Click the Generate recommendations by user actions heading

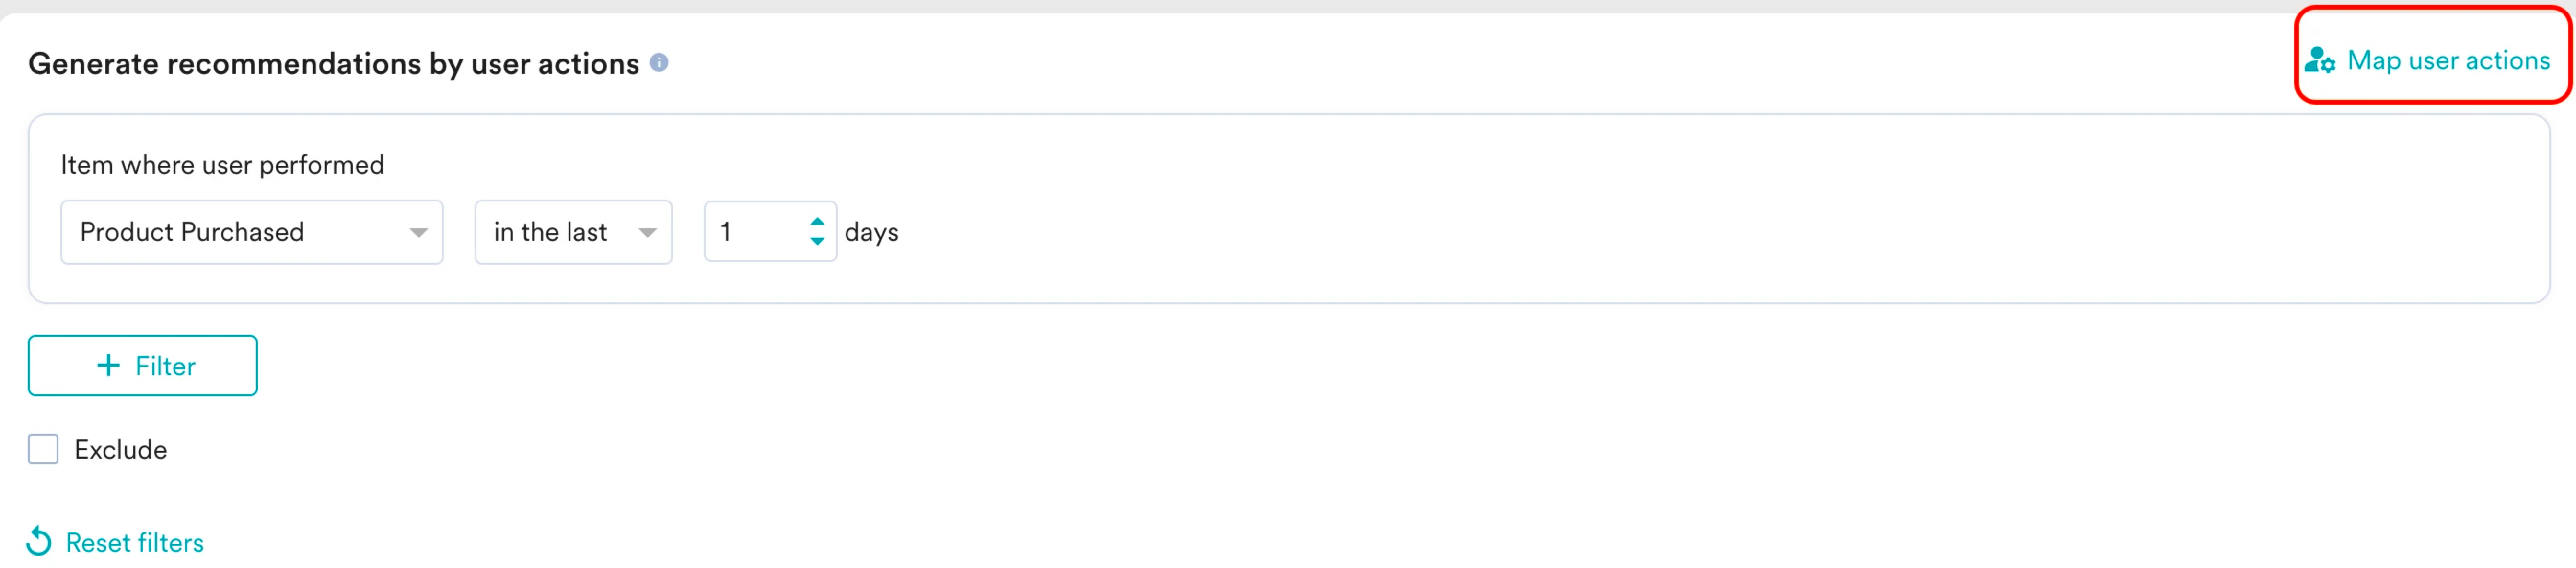pos(333,63)
